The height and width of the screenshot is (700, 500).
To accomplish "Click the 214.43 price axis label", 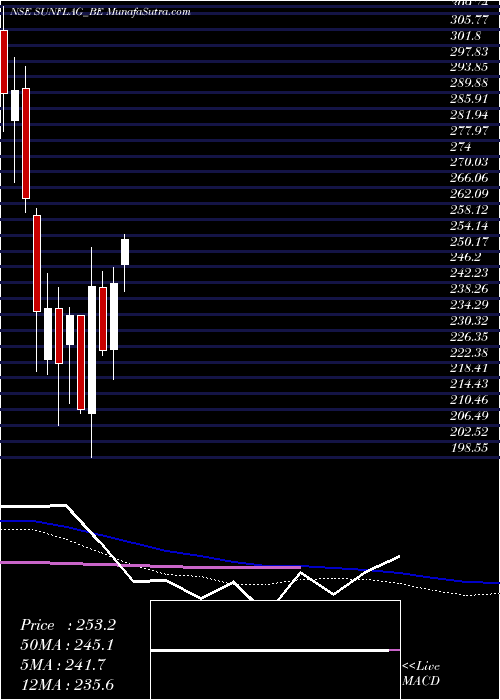I will (469, 384).
